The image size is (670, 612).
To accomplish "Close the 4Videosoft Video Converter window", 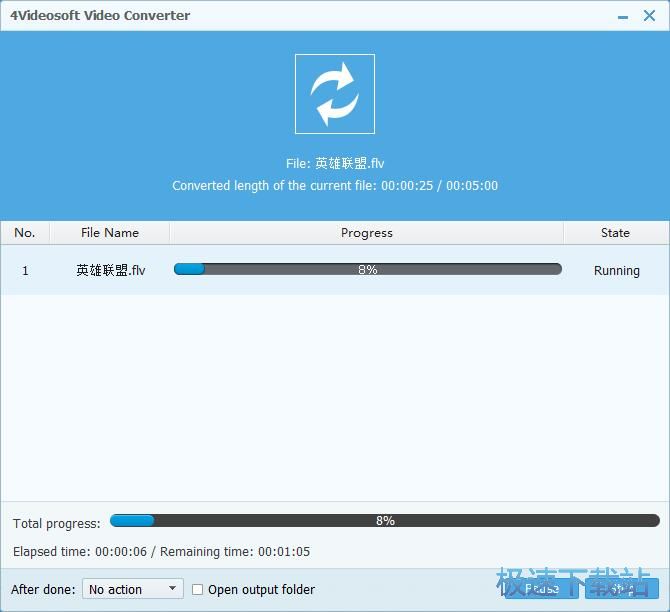I will 649,16.
